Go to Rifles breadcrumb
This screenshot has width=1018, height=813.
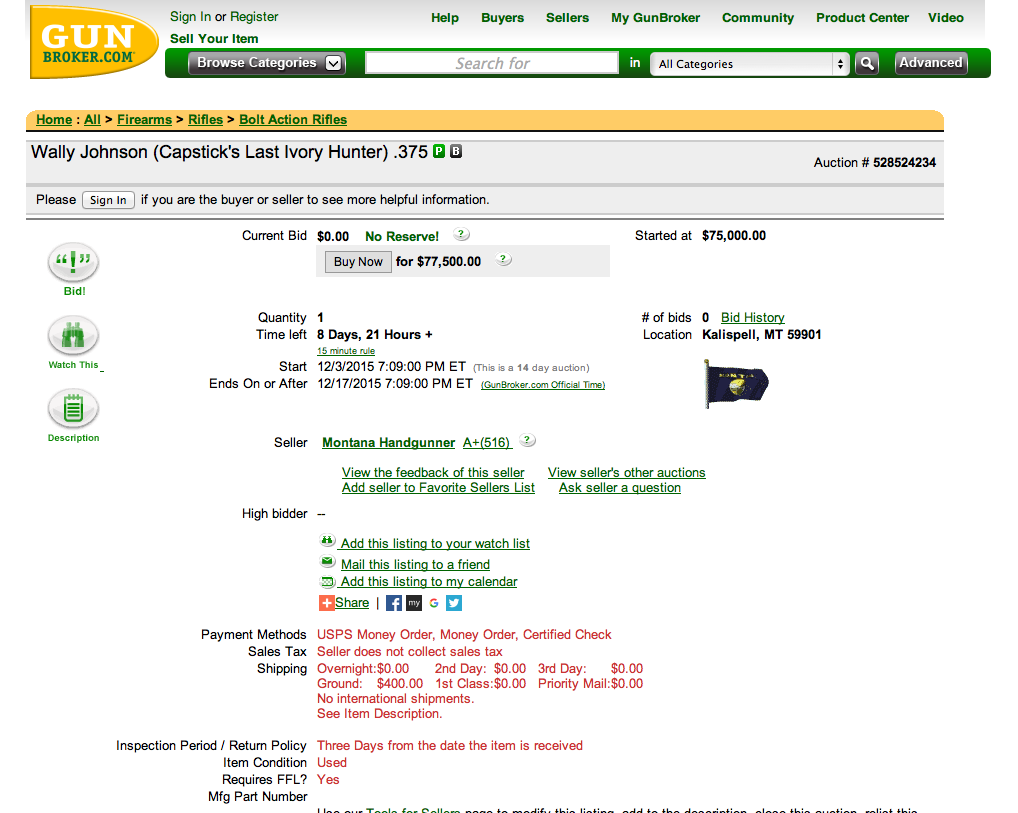(x=205, y=119)
